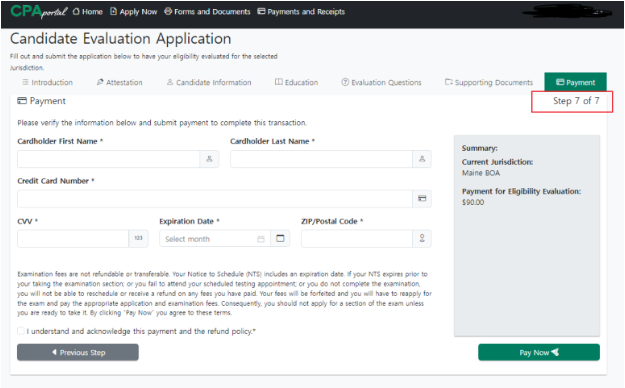Click the 123 icon beside CVV field
The image size is (625, 388).
138,238
